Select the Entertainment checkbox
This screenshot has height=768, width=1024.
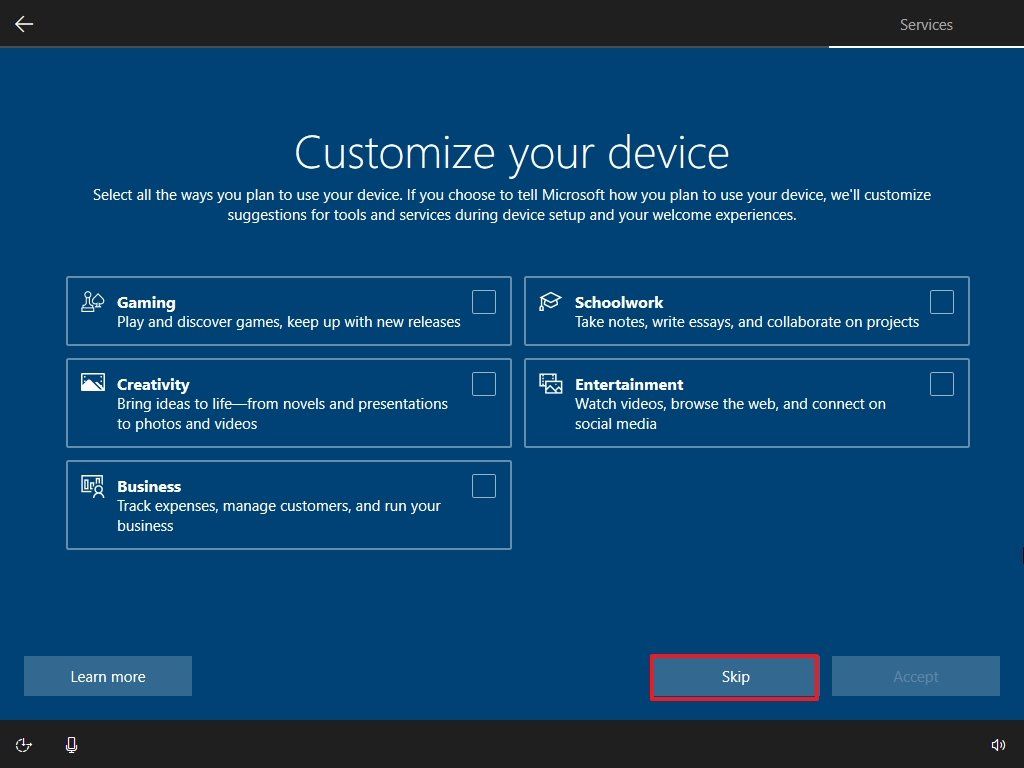[x=941, y=383]
